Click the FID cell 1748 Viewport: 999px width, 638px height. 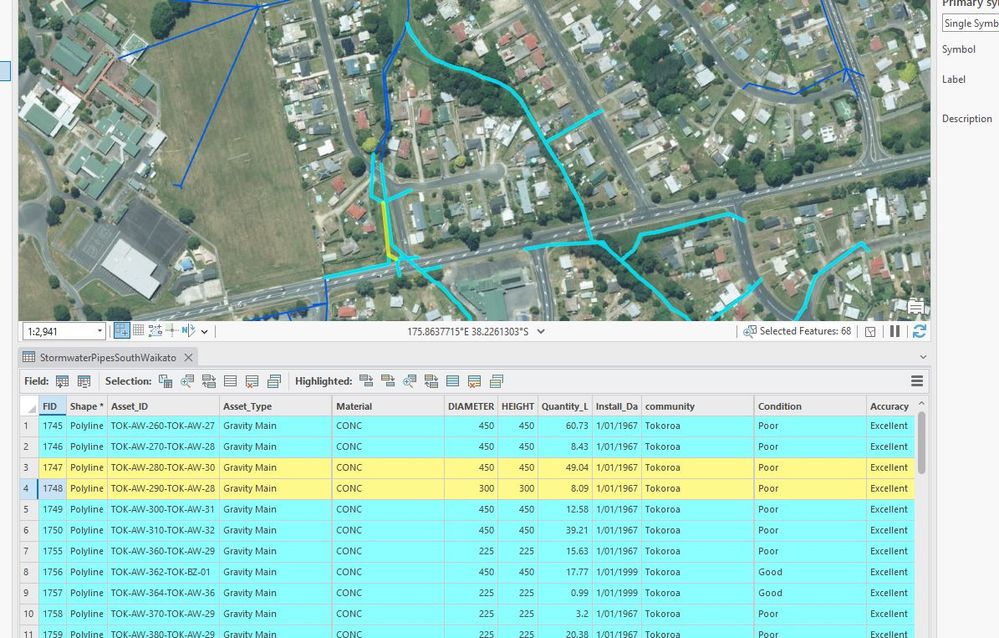point(52,489)
